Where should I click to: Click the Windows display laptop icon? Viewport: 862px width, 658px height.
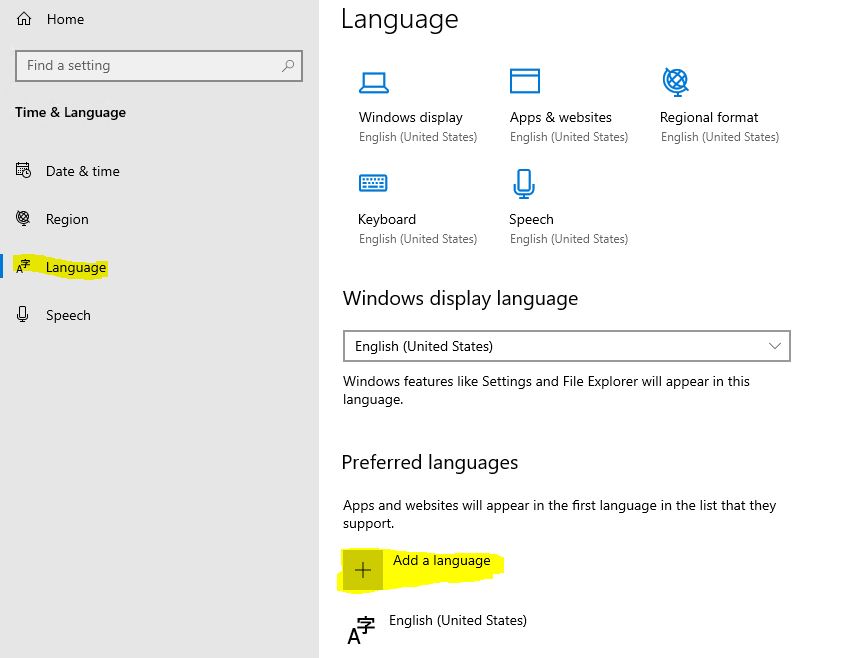(374, 82)
